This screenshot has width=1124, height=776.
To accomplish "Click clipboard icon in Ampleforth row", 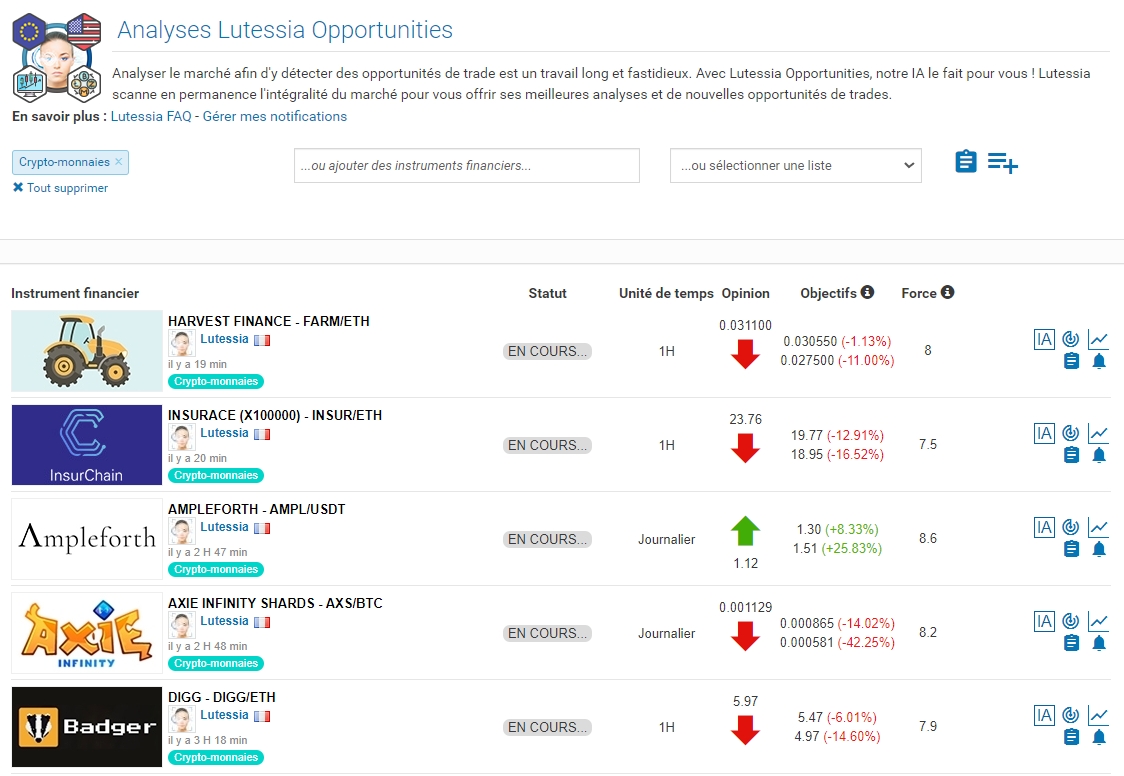I will [x=1071, y=549].
